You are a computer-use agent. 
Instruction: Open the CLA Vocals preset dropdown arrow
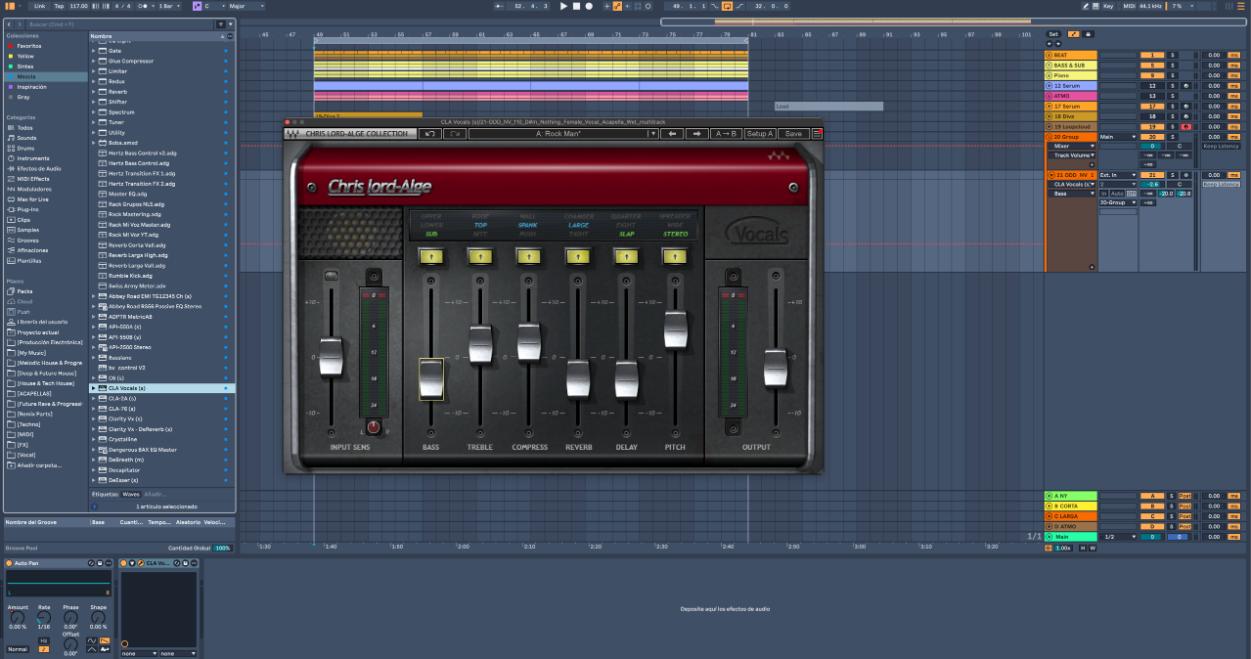(653, 133)
